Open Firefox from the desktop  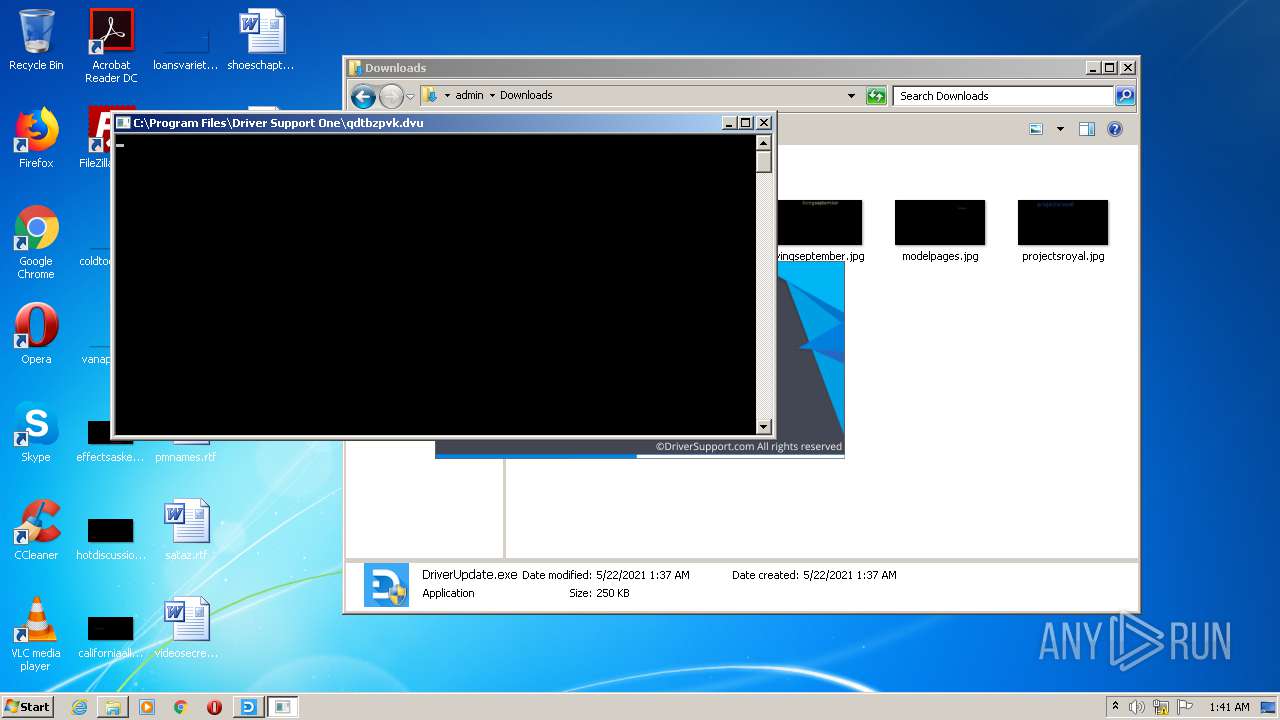pyautogui.click(x=36, y=138)
